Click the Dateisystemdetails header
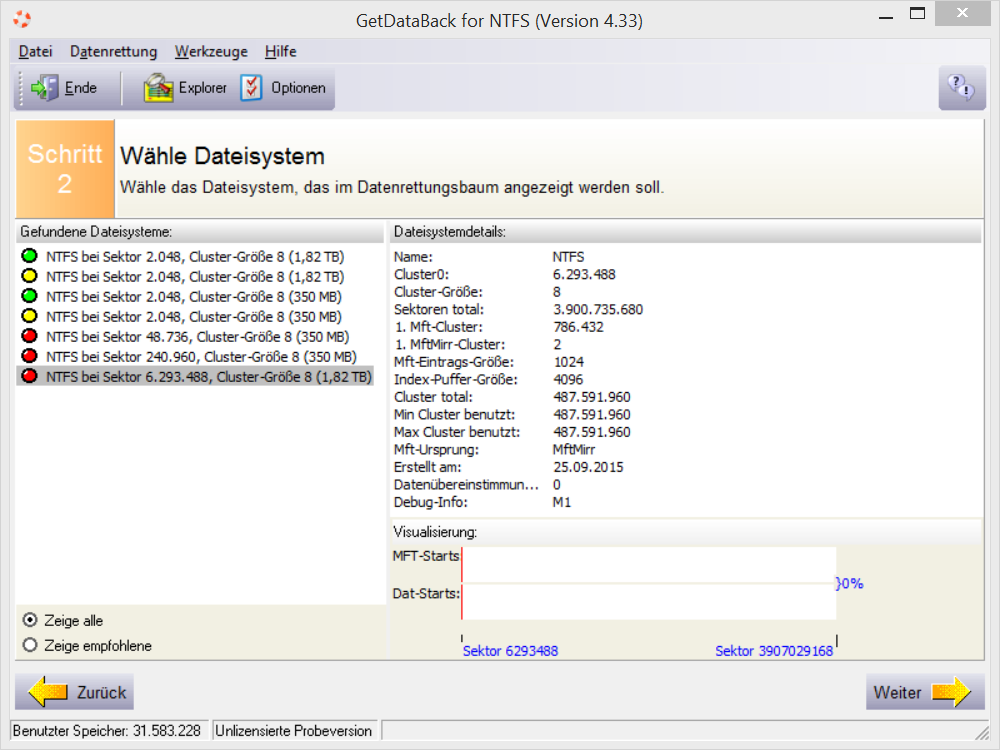 tap(686, 232)
